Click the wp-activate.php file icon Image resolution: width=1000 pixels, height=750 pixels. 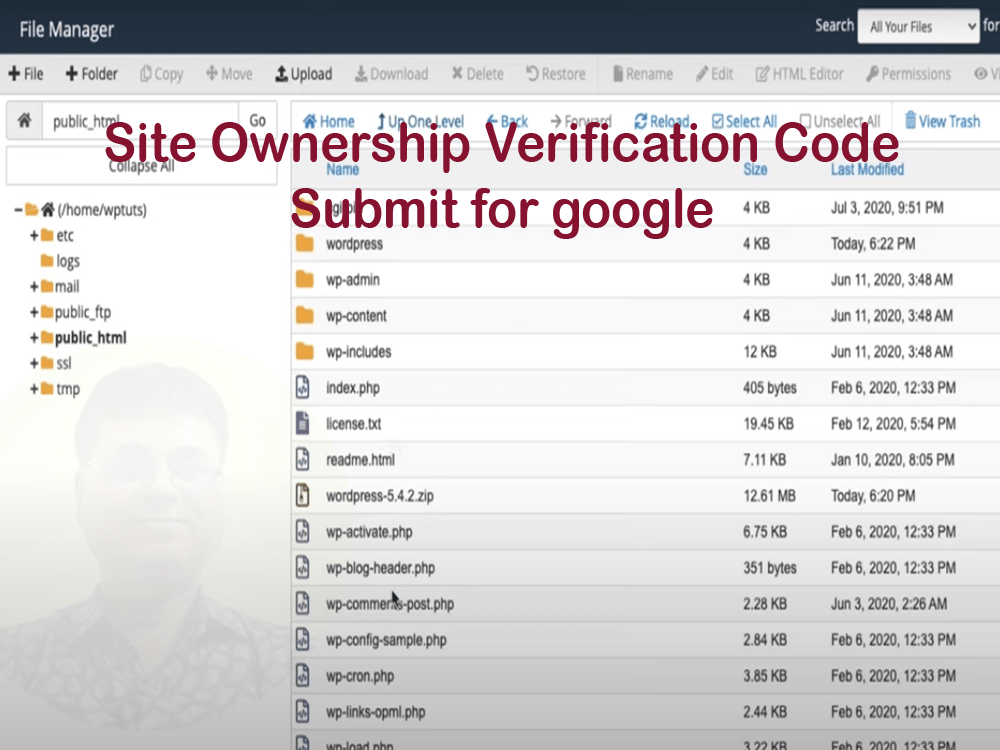pos(303,531)
